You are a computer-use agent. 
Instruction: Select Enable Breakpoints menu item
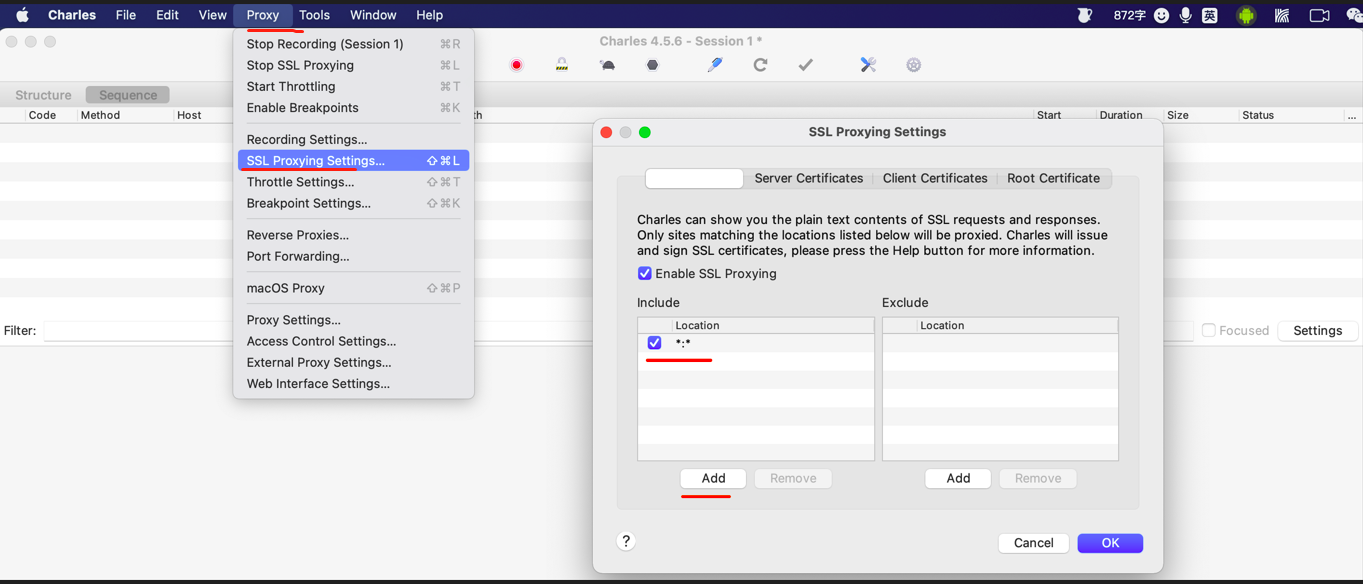point(353,108)
